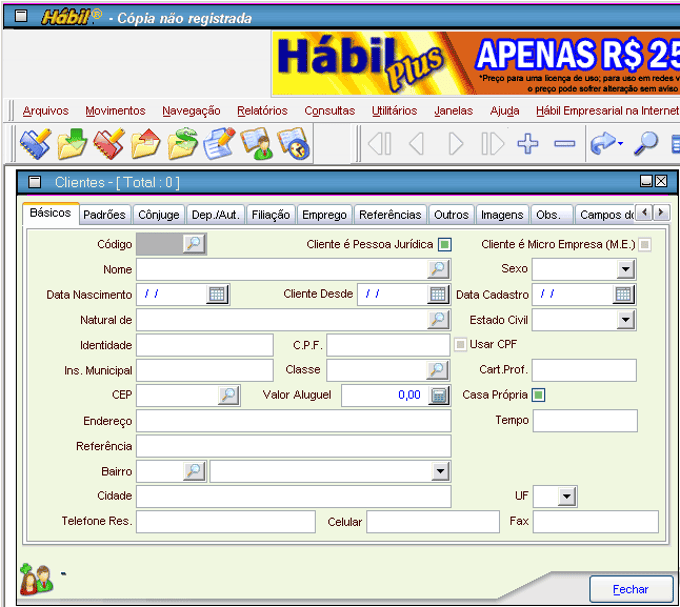Toggle Casa Própria checkbox
This screenshot has height=607, width=680.
pyautogui.click(x=538, y=395)
